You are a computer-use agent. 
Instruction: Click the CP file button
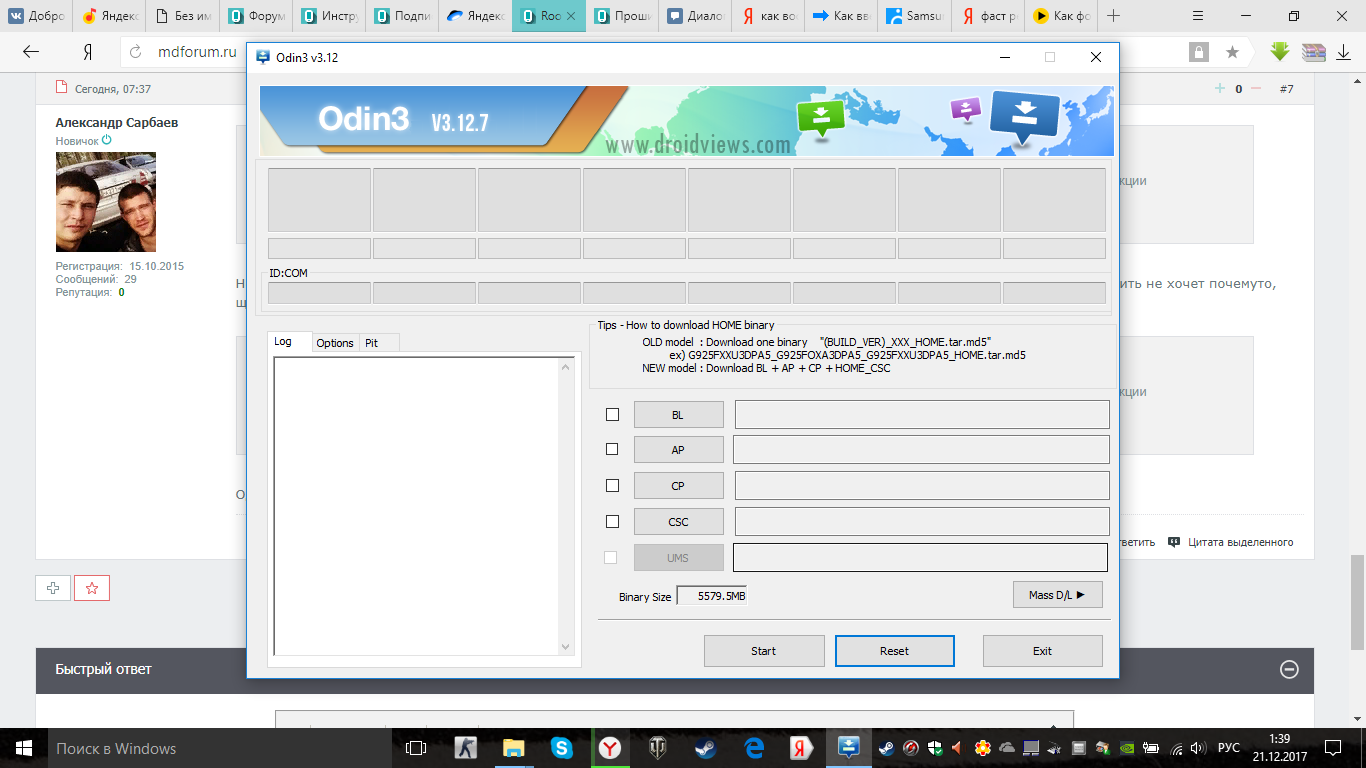678,486
